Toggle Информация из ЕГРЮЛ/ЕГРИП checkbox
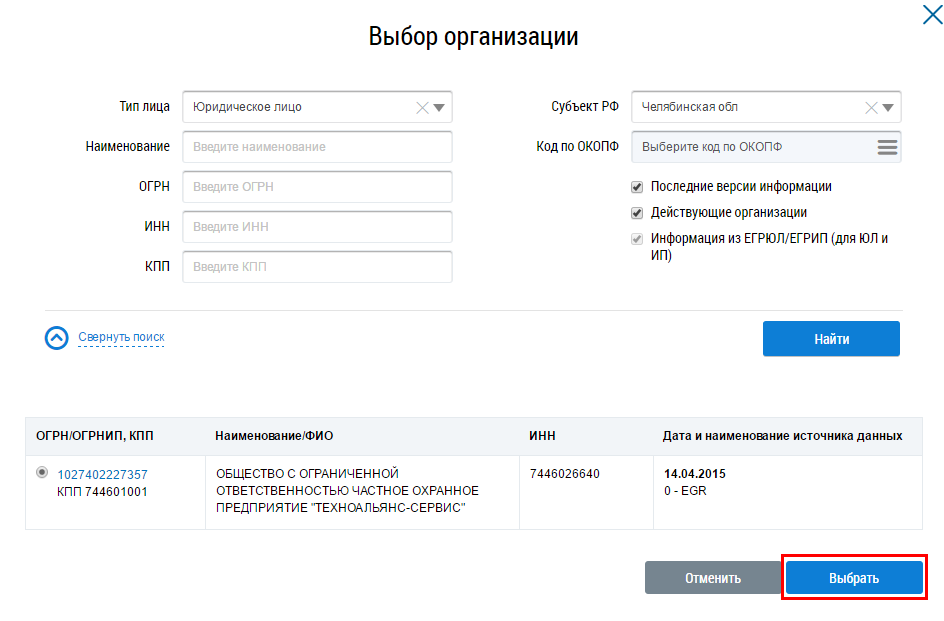 tap(637, 239)
